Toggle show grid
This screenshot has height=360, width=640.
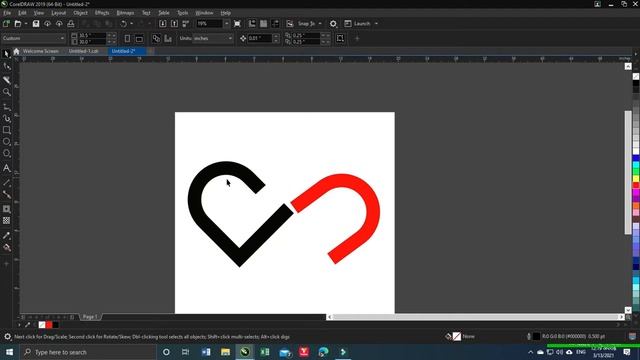264,24
